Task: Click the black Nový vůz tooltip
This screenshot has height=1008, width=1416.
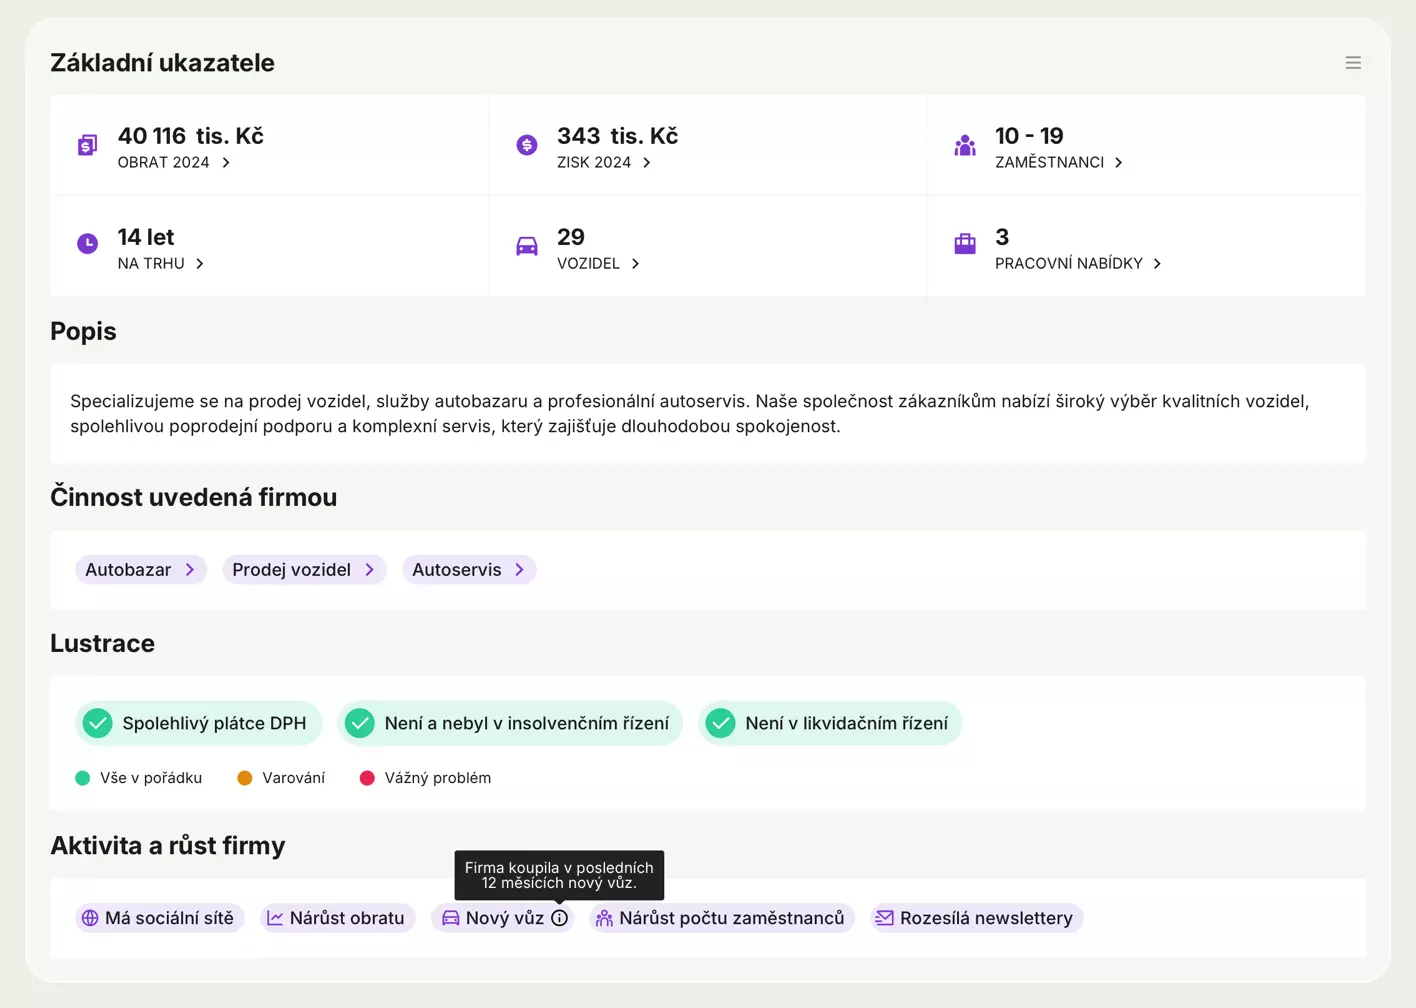Action: pyautogui.click(x=559, y=875)
